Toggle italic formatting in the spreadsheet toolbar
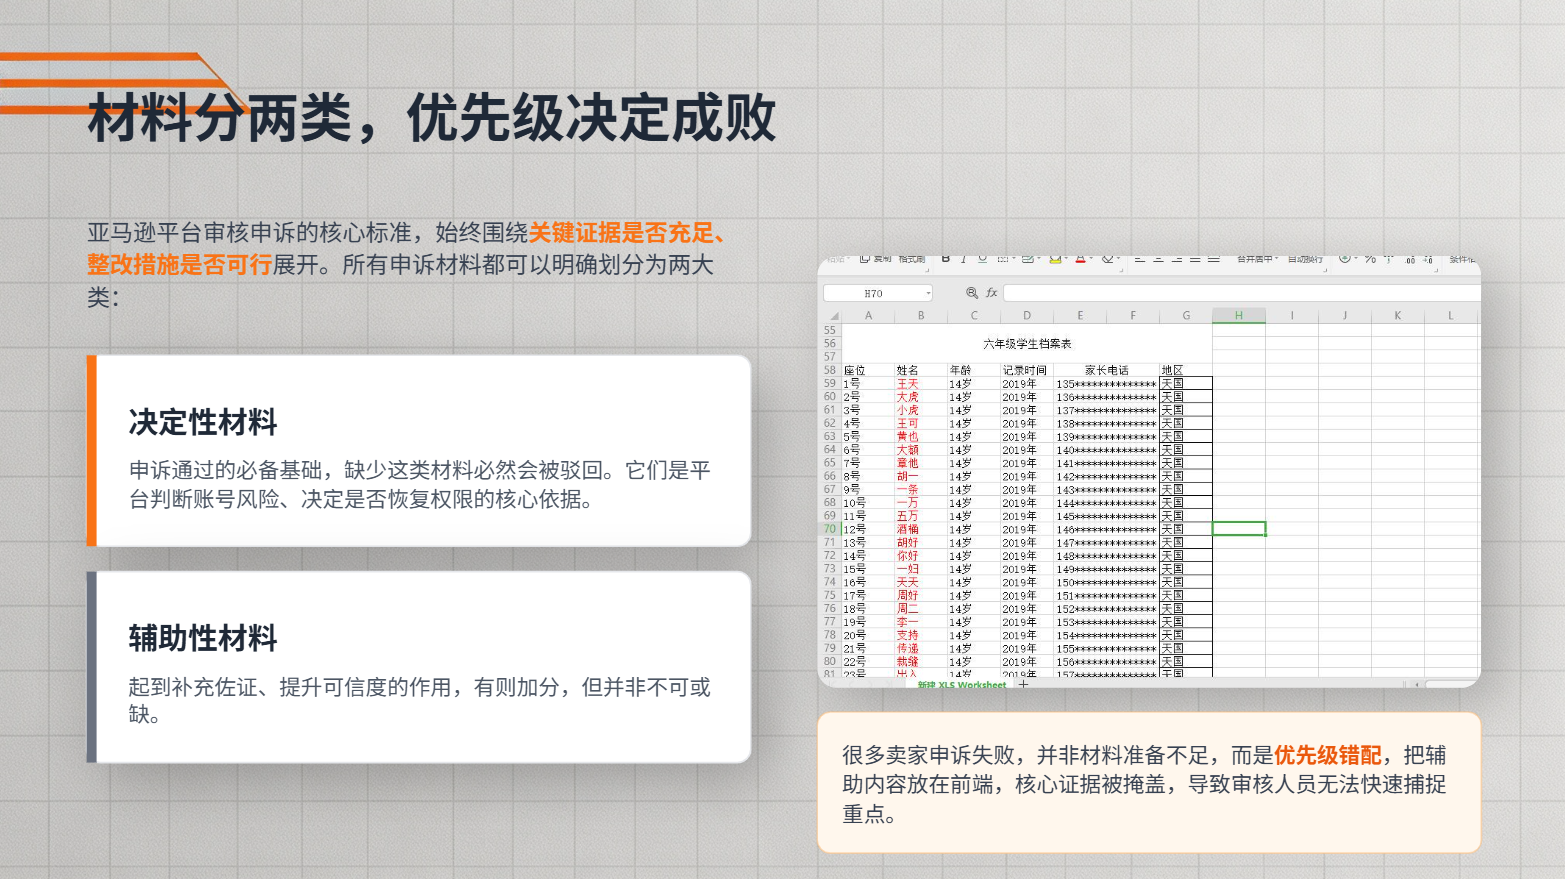The width and height of the screenshot is (1565, 879). pyautogui.click(x=964, y=259)
